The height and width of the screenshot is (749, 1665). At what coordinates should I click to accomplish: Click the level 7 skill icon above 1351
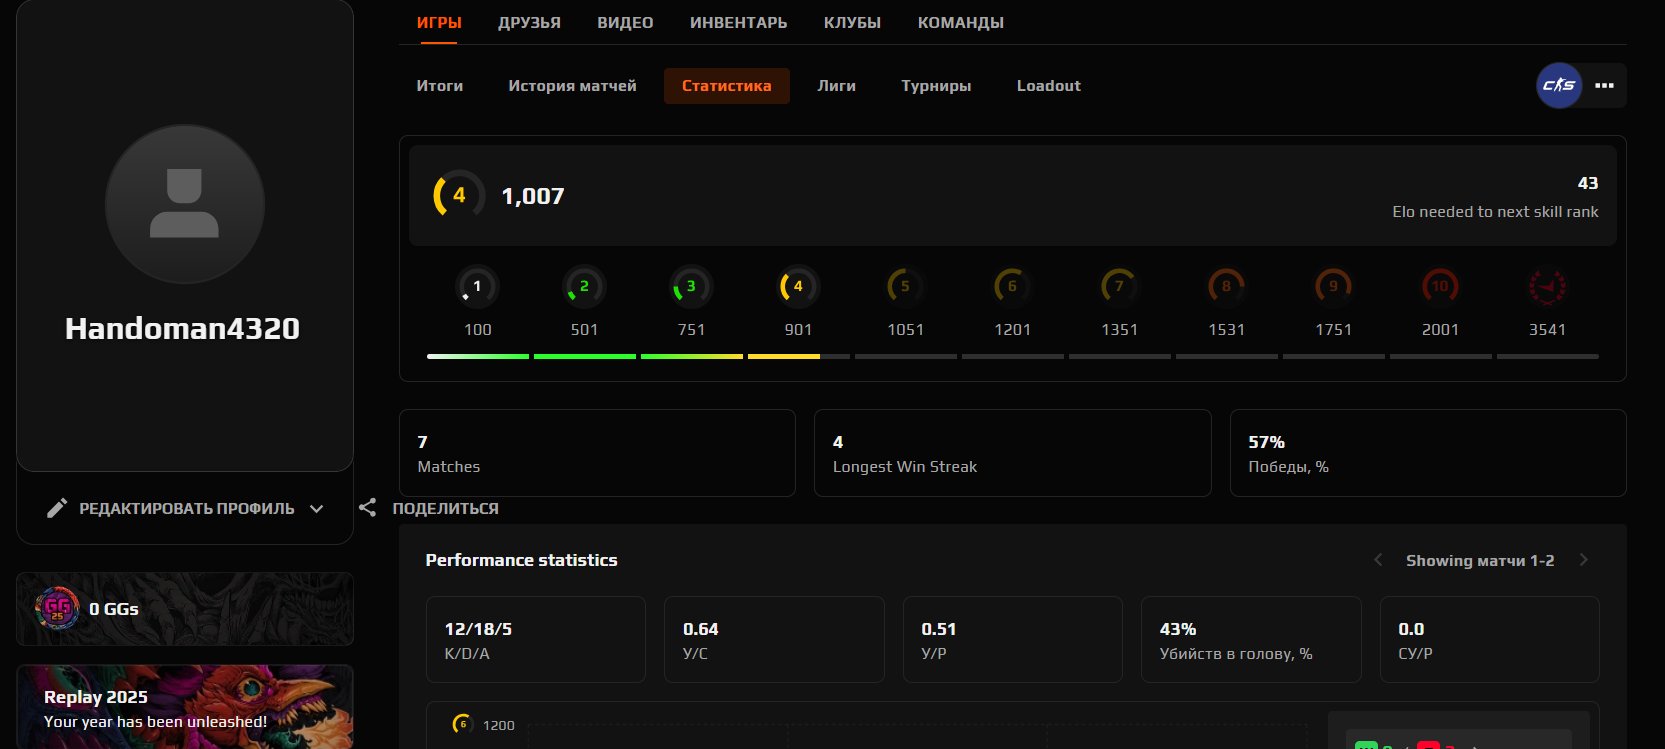click(x=1119, y=287)
